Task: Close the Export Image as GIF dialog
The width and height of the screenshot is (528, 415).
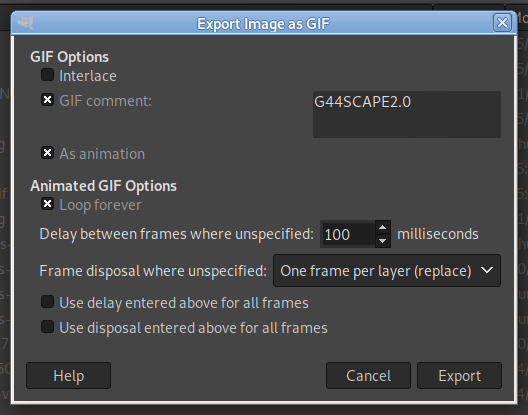Action: [502, 23]
